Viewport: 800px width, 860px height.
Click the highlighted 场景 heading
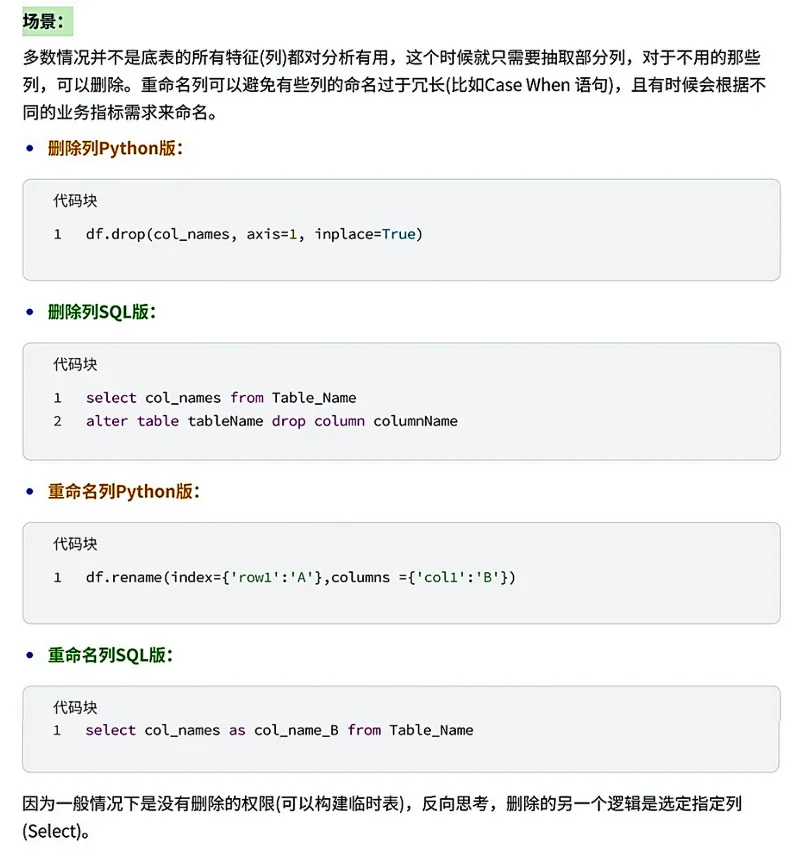pyautogui.click(x=47, y=21)
